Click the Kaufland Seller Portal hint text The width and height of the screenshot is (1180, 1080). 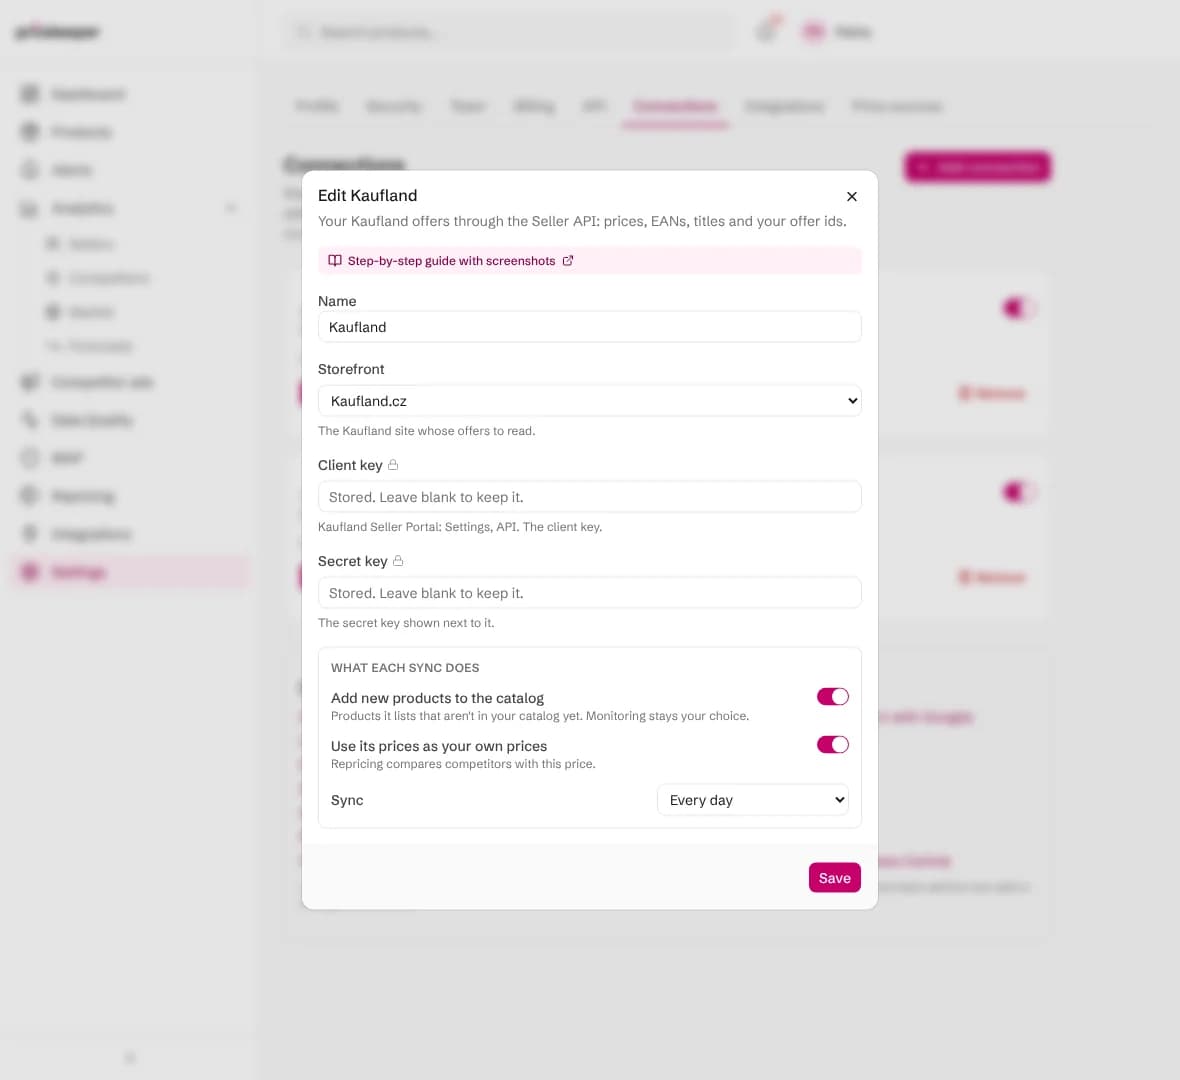coord(460,527)
